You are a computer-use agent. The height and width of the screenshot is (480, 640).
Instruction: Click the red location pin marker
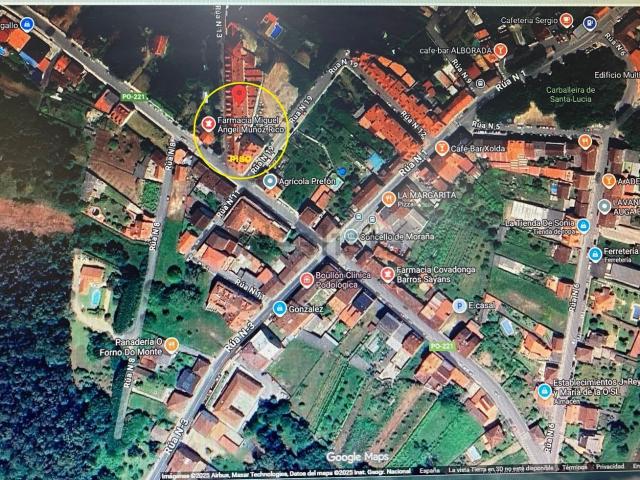point(239,94)
